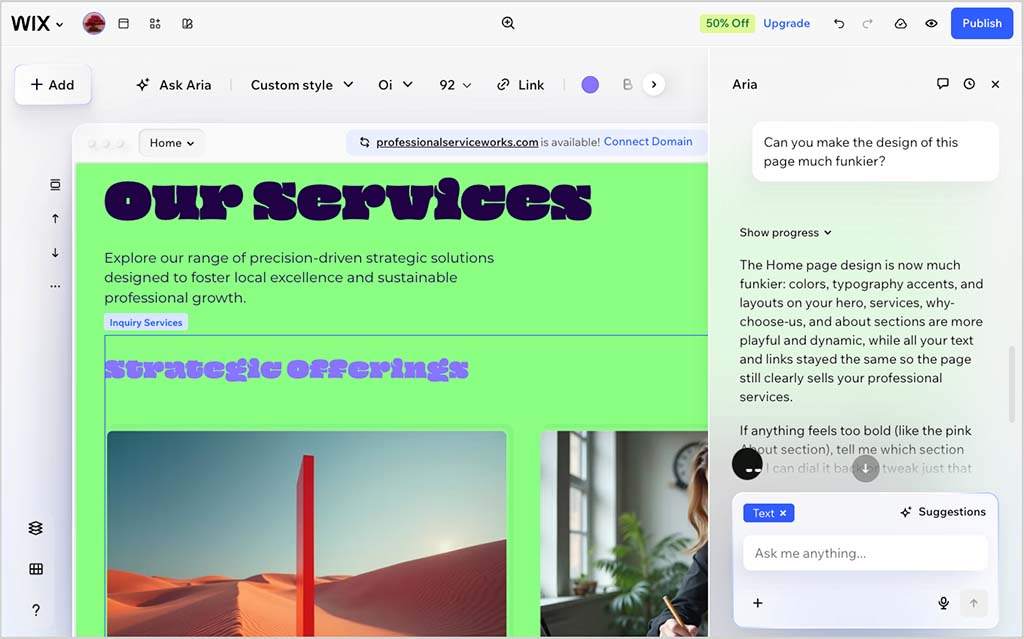Click the 50% Off badge
Screen dimensions: 1024x639
(x=727, y=24)
